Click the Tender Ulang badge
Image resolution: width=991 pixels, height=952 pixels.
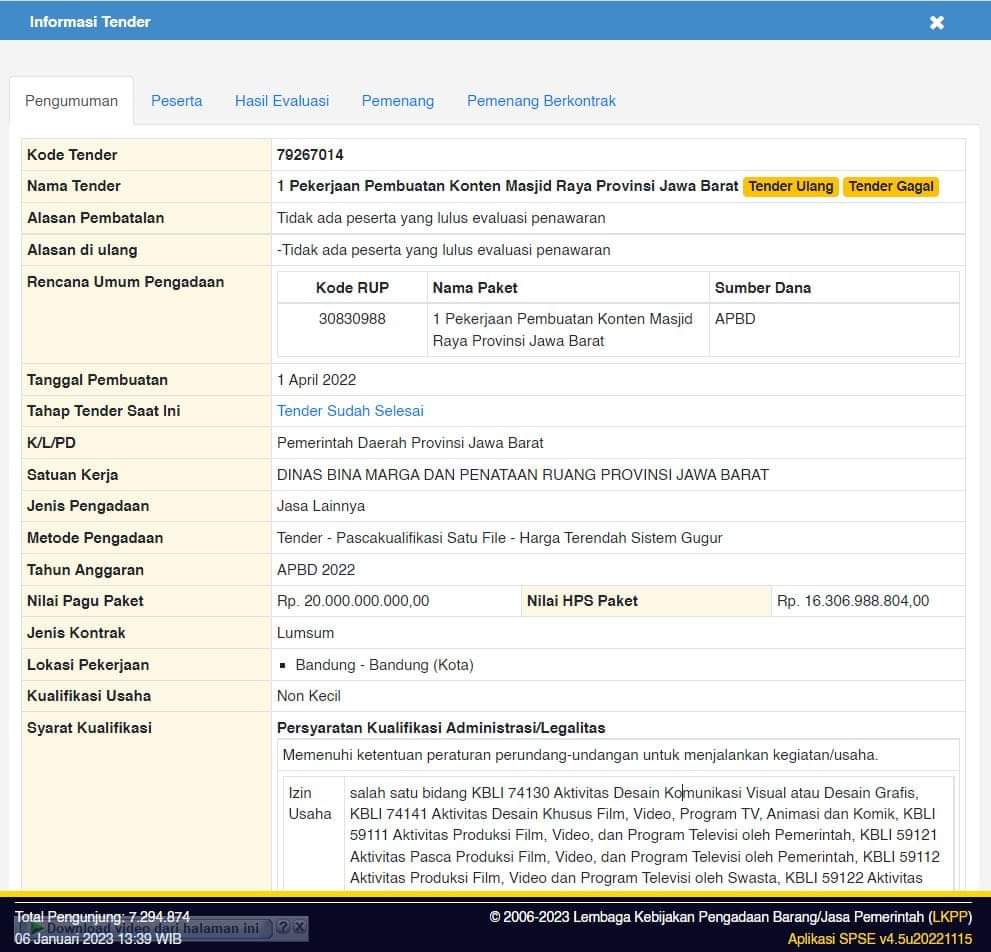click(791, 186)
